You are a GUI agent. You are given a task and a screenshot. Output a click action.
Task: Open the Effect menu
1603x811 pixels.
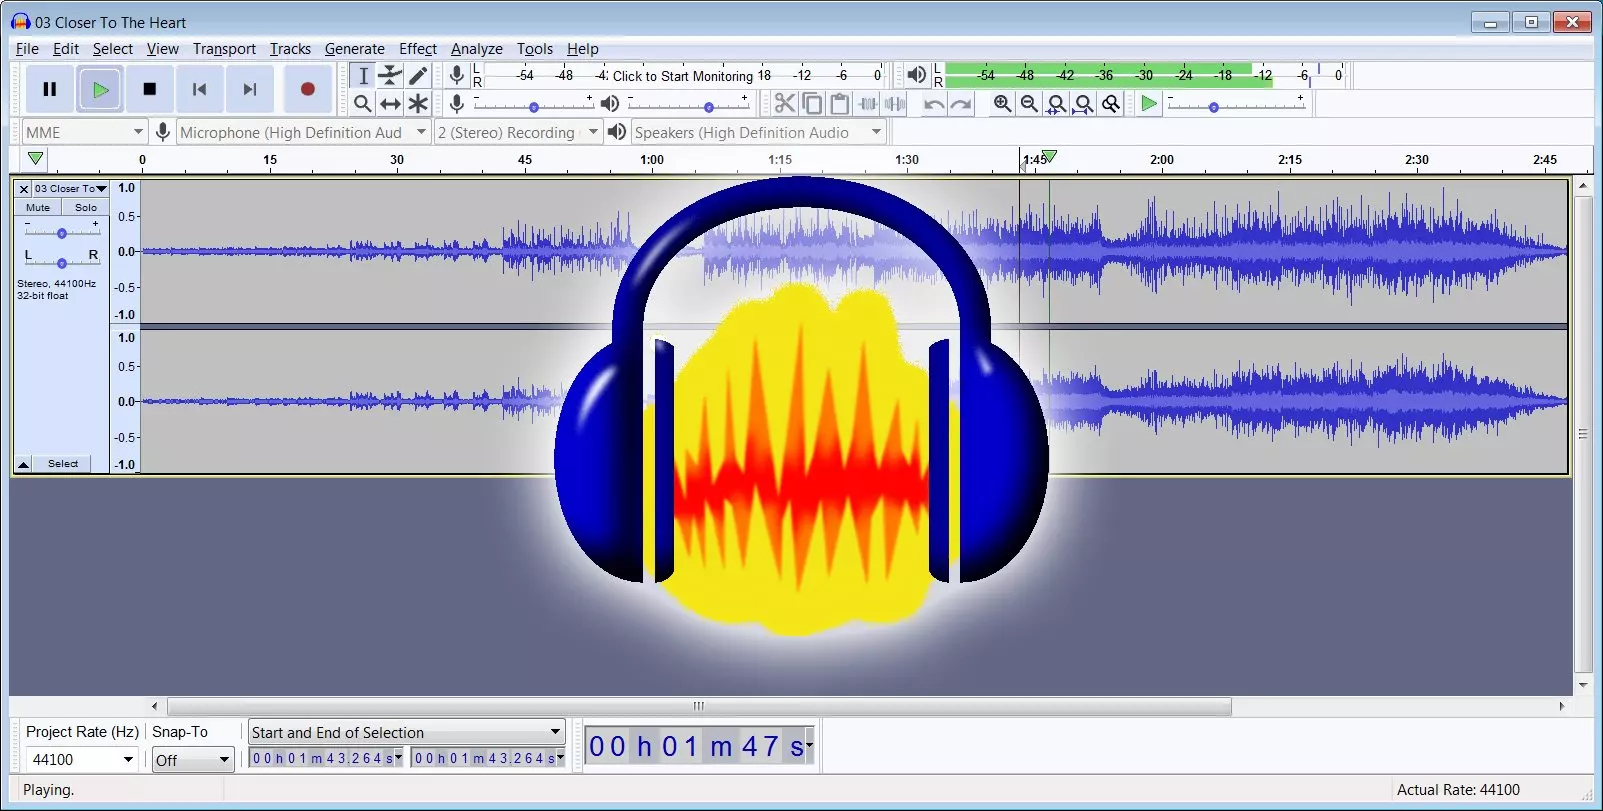click(417, 49)
